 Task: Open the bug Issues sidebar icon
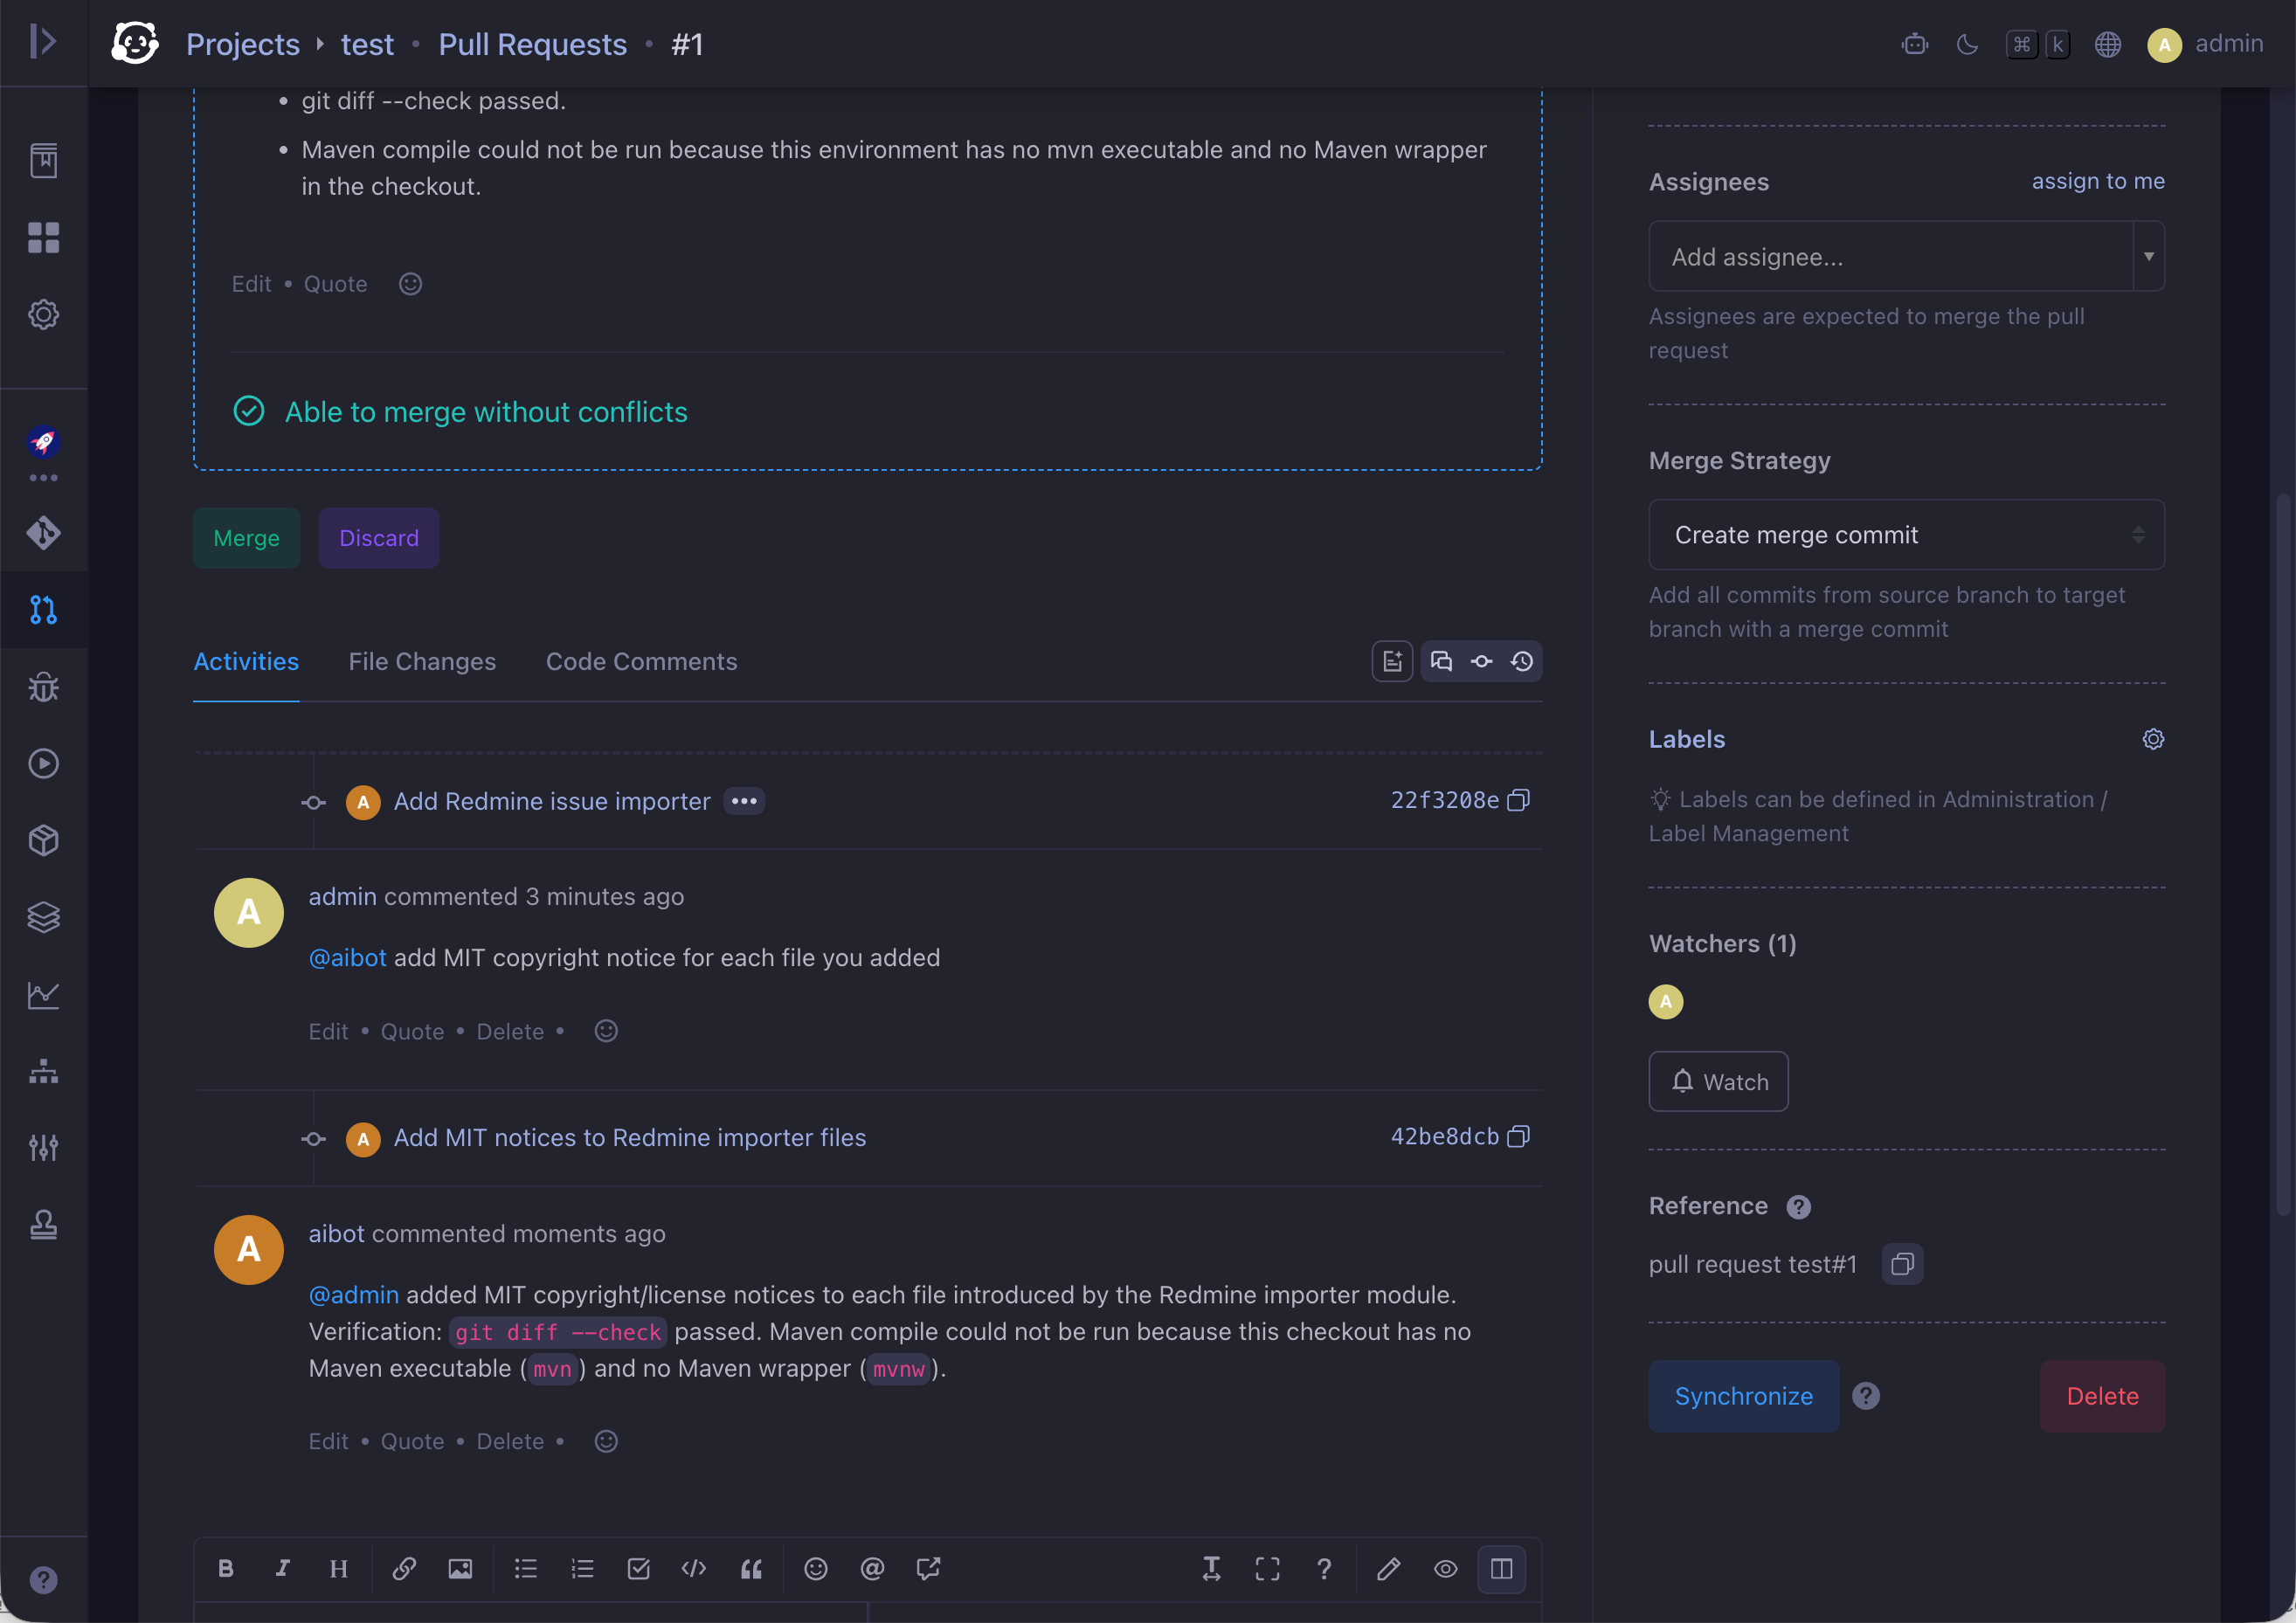43,686
